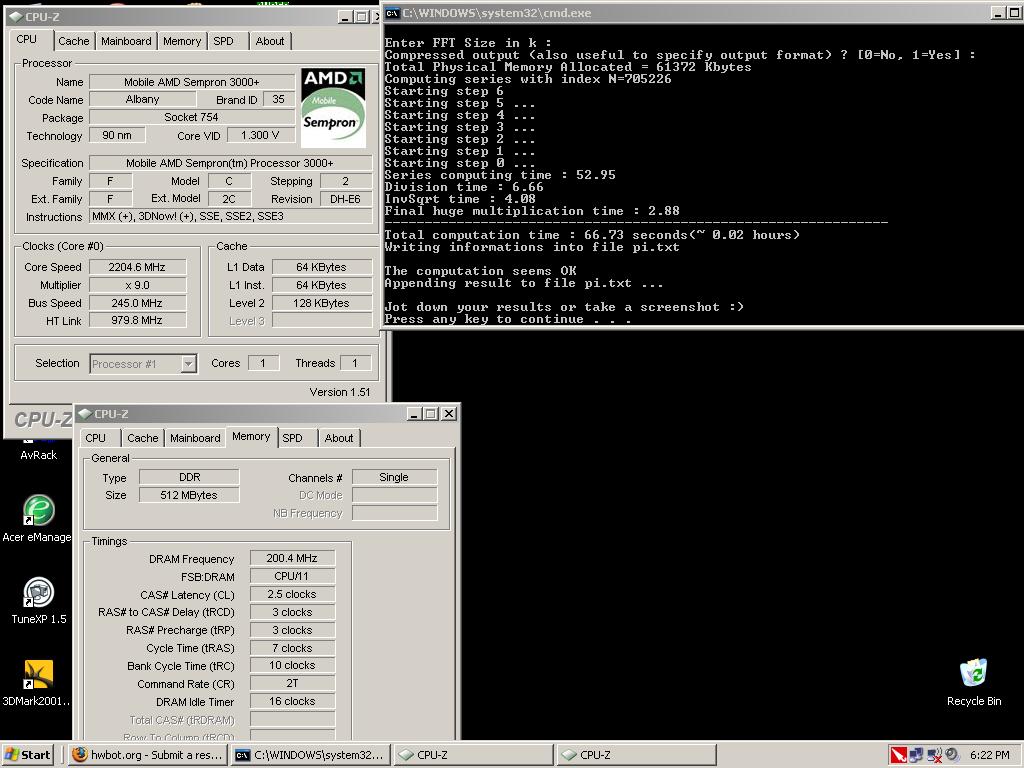Click the Channels # value Single
This screenshot has width=1024, height=768.
click(394, 477)
